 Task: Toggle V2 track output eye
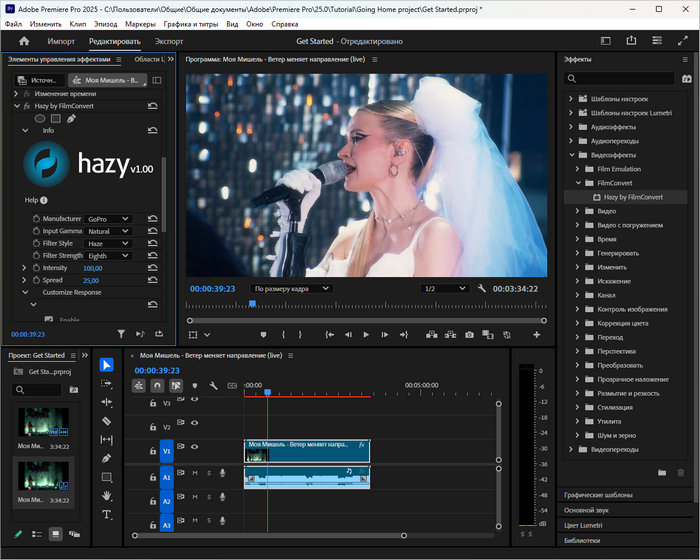click(195, 422)
